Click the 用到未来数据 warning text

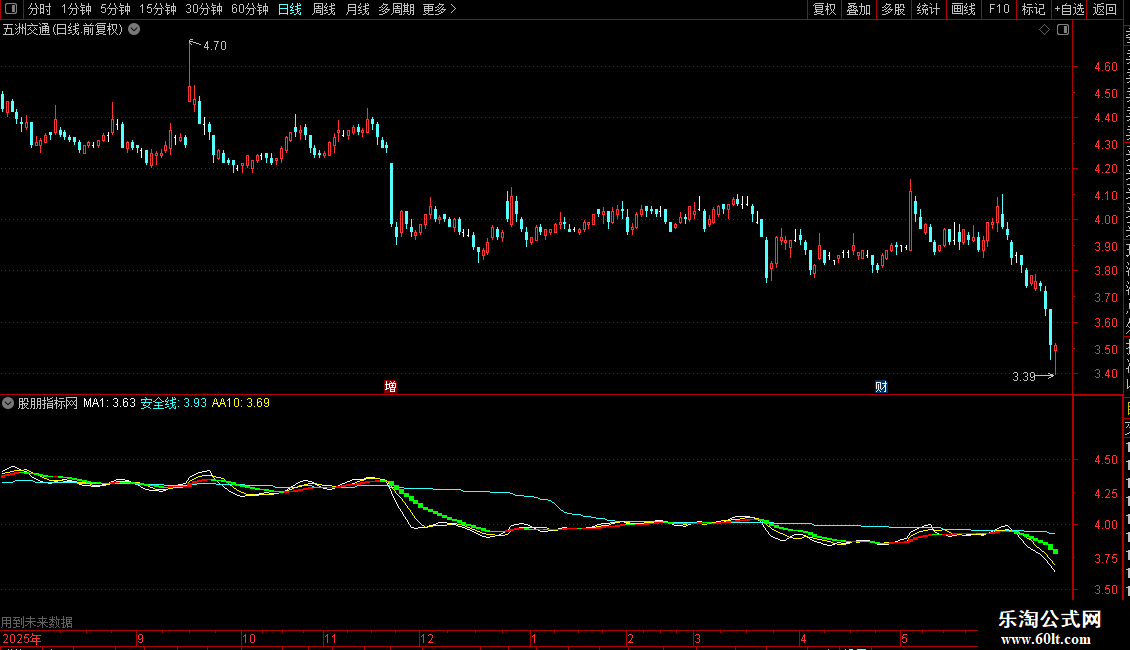pyautogui.click(x=37, y=622)
